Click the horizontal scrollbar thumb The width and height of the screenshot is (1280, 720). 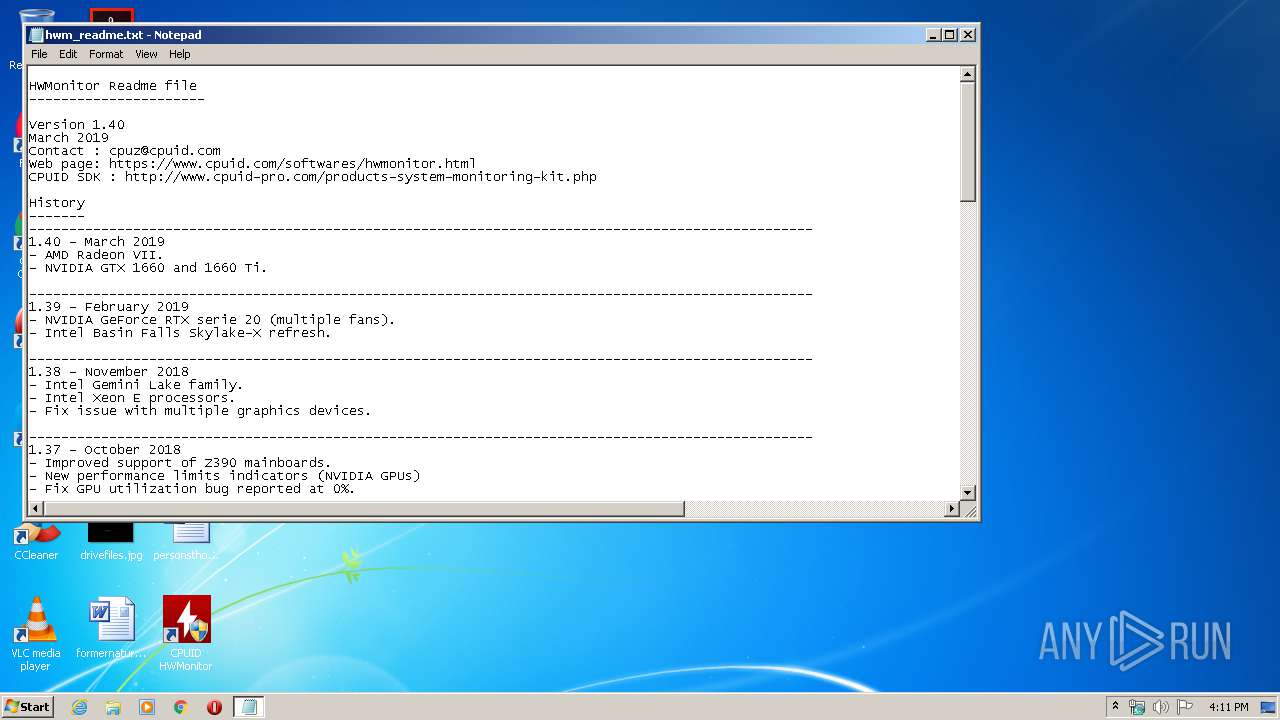pyautogui.click(x=364, y=509)
